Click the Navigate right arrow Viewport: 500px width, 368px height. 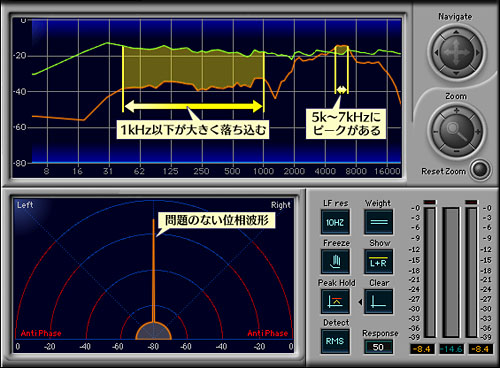pos(477,53)
